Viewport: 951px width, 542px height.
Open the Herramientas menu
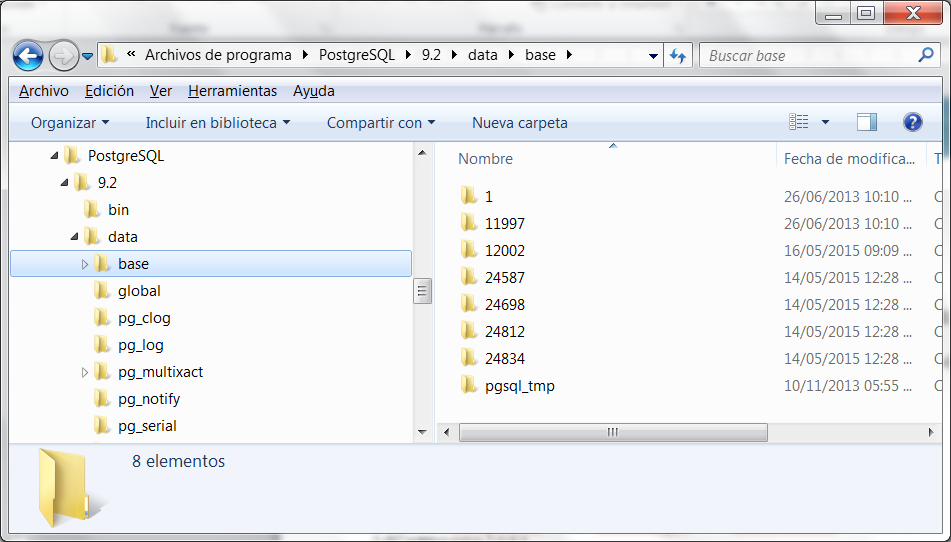point(232,91)
